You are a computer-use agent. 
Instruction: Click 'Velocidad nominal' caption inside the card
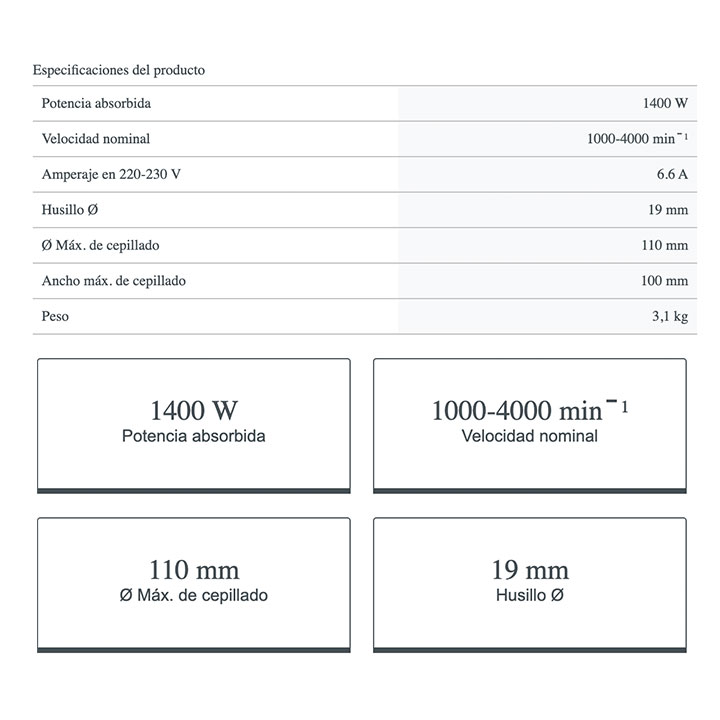coord(530,436)
